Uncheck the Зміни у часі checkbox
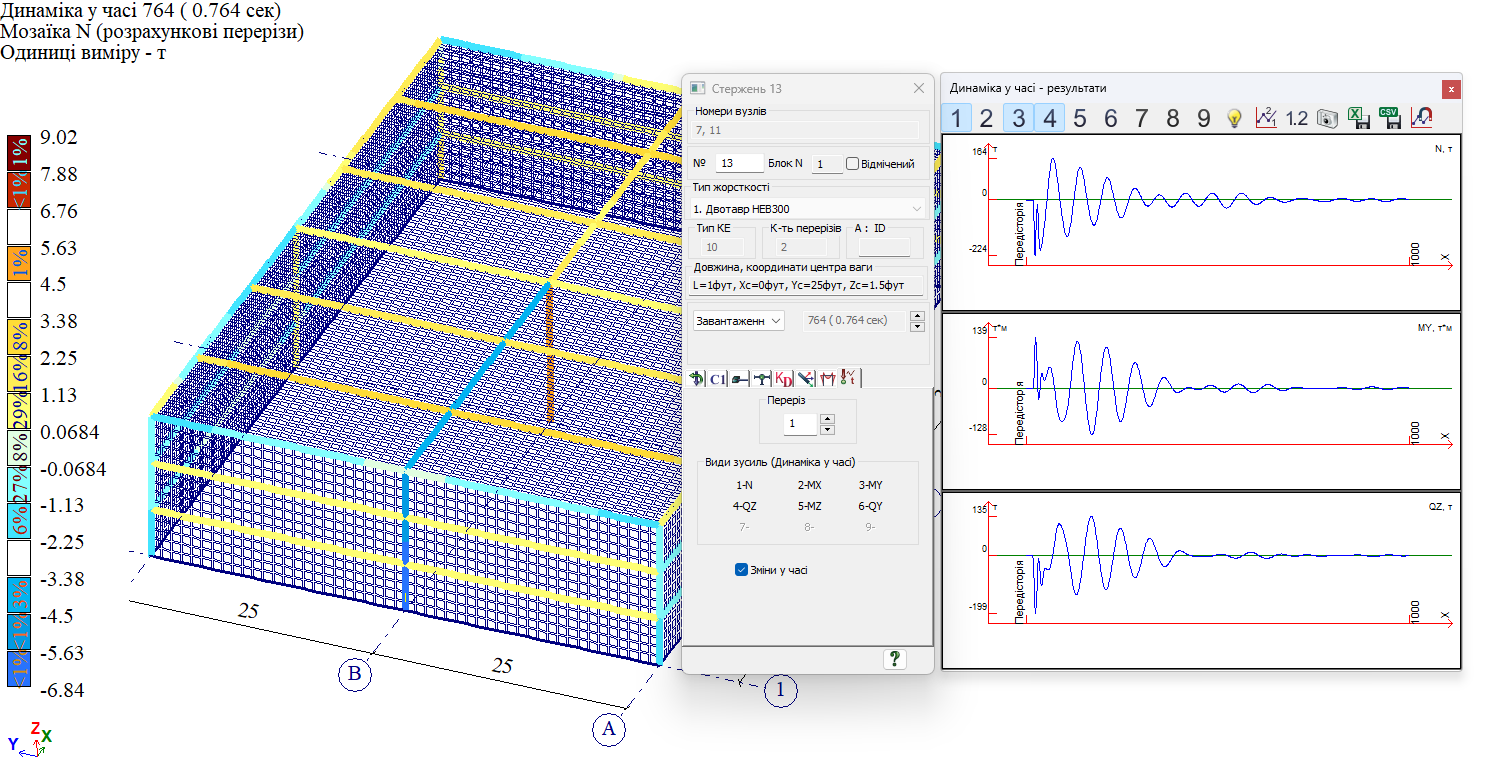Viewport: 1492px width, 766px height. [741, 570]
